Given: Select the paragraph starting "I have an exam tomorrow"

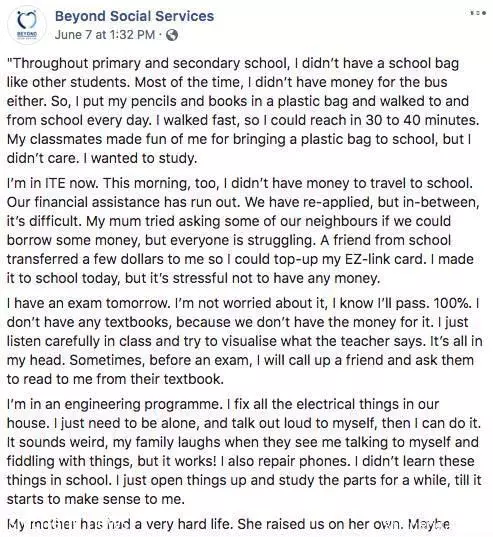Looking at the screenshot, I should tap(244, 341).
